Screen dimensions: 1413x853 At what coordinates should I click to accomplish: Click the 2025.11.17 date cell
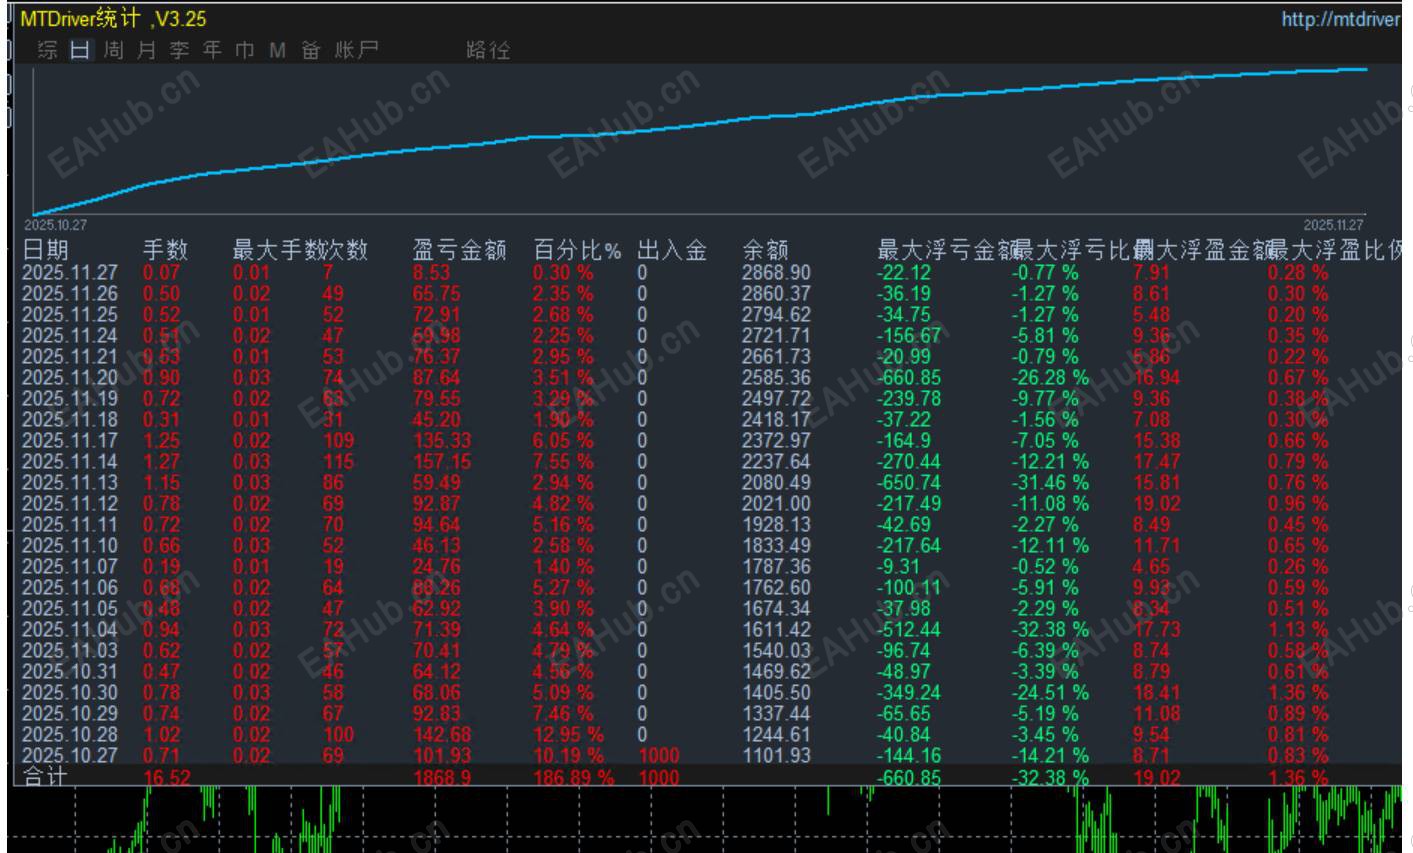coord(70,441)
